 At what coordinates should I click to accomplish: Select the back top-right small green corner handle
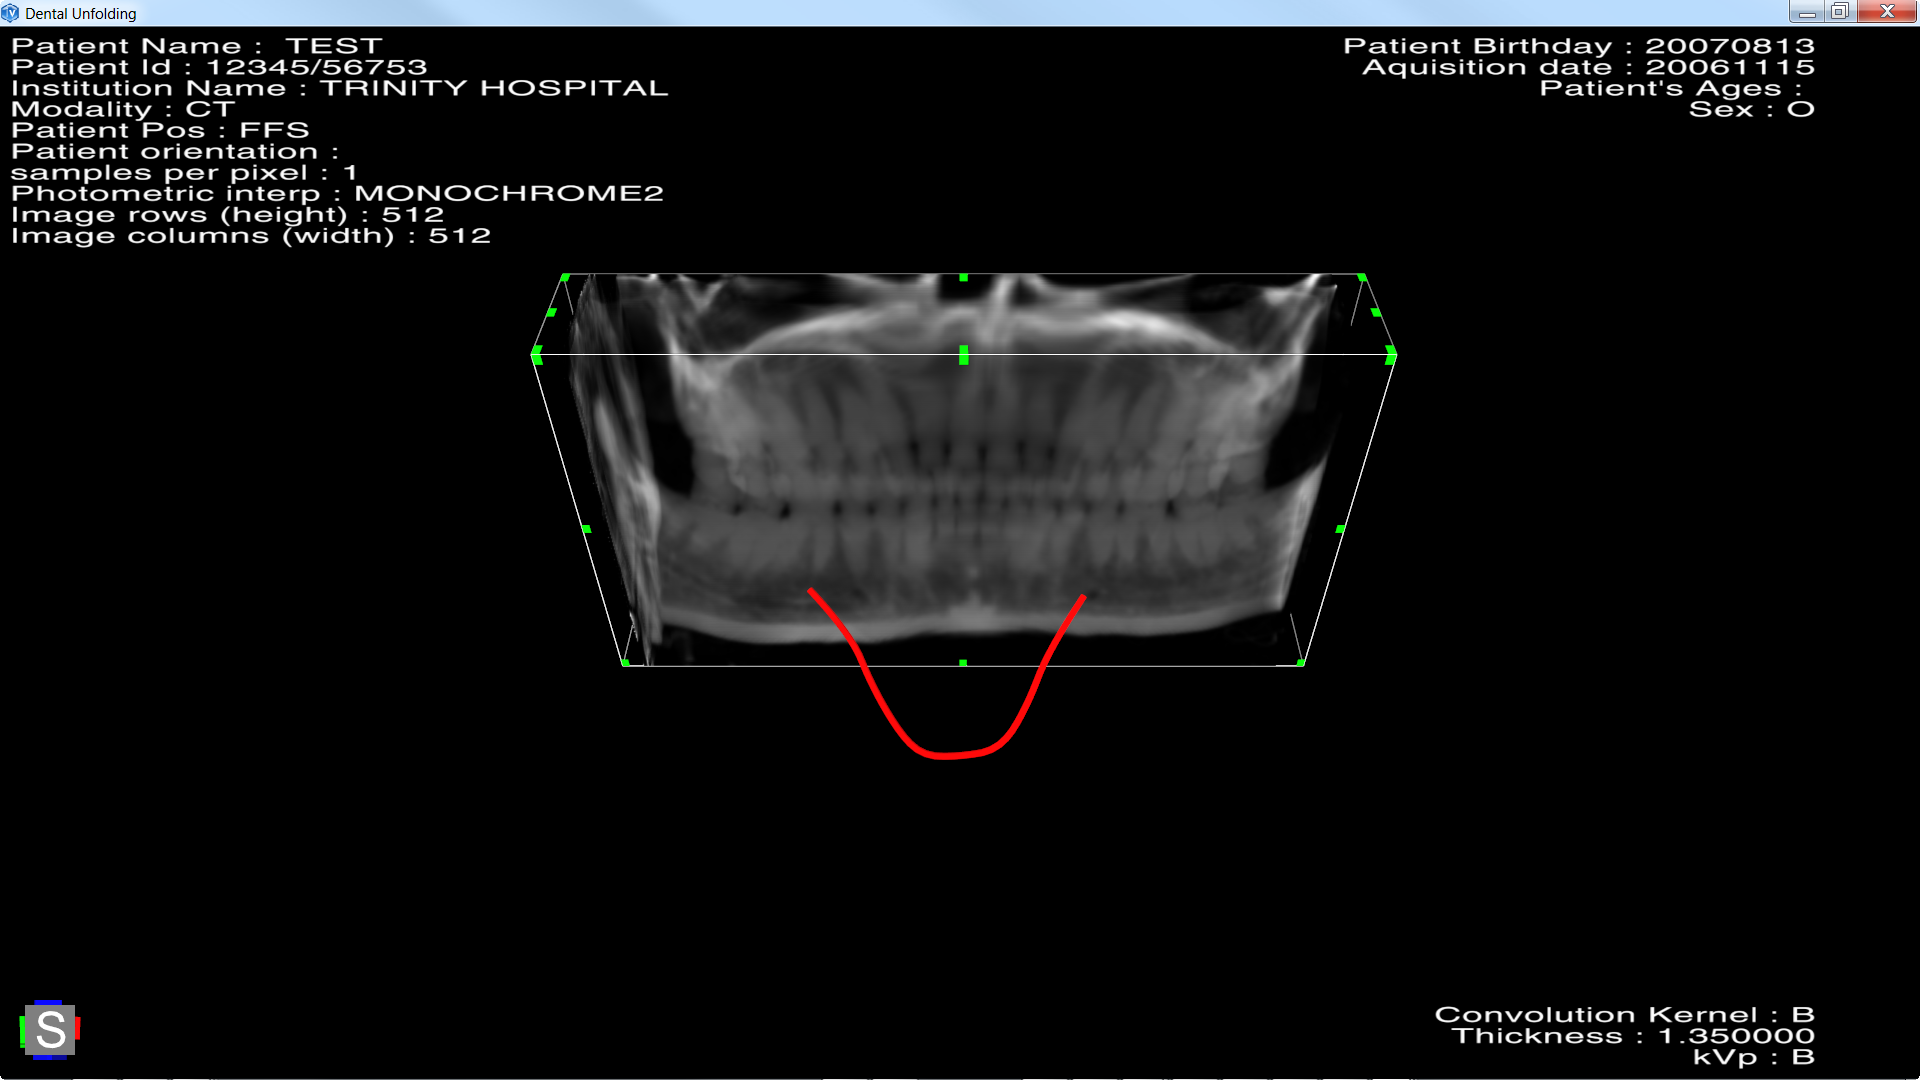coord(1362,277)
